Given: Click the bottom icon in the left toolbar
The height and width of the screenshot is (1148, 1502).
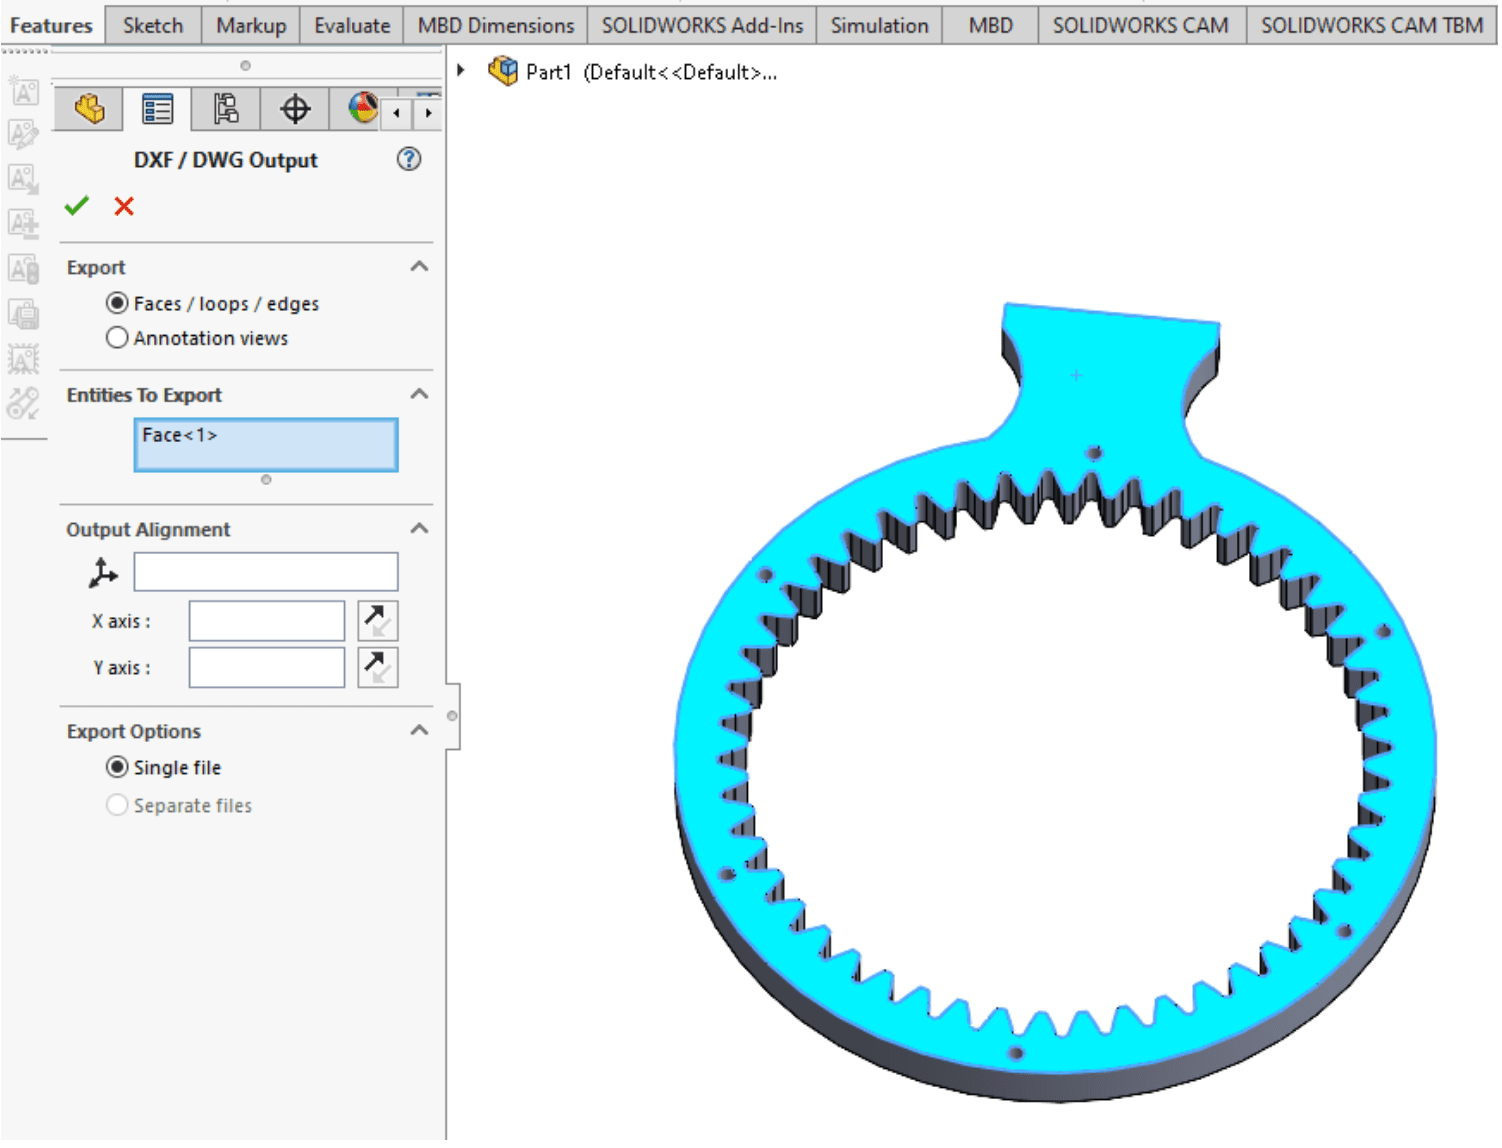Looking at the screenshot, I should pyautogui.click(x=24, y=403).
